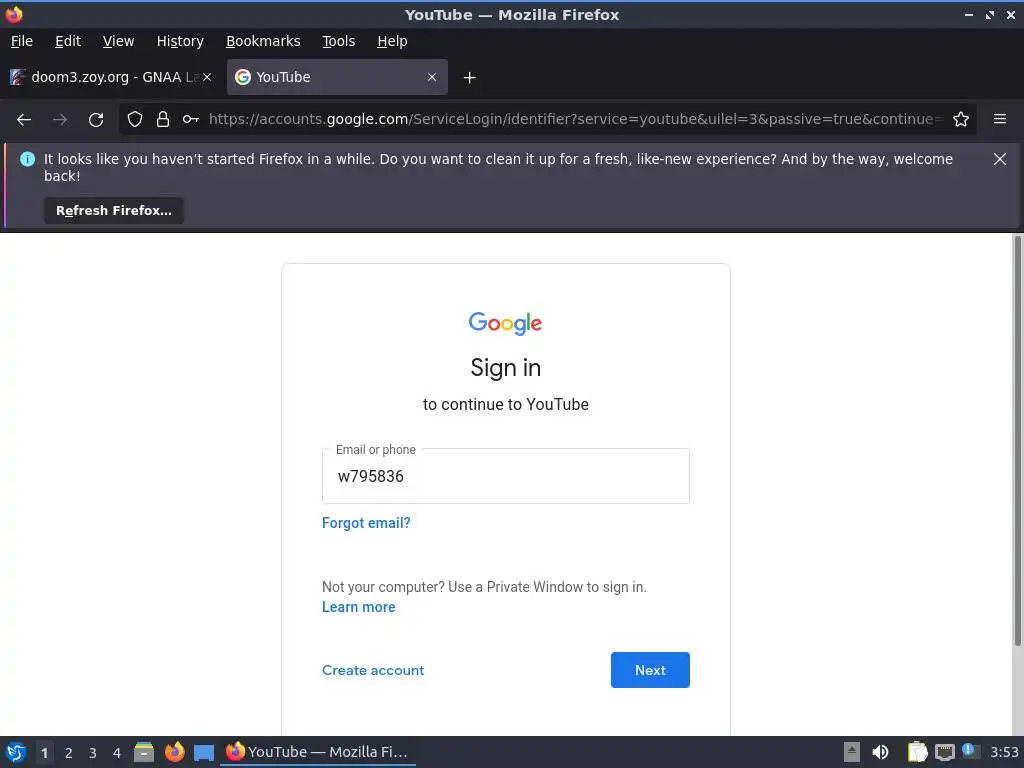
Task: Switch to workspace 1
Action: [44, 753]
